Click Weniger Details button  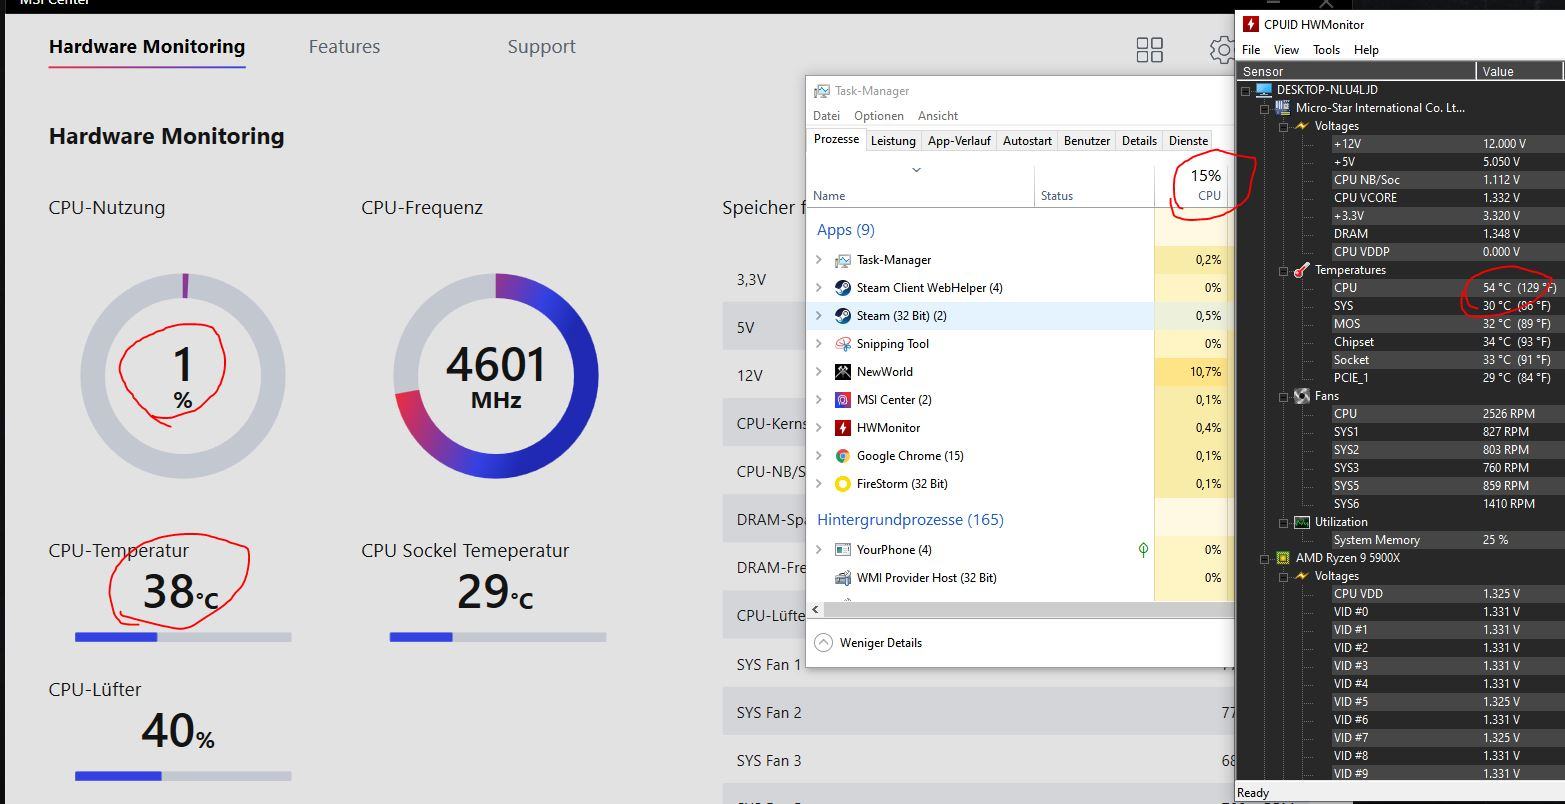click(869, 643)
